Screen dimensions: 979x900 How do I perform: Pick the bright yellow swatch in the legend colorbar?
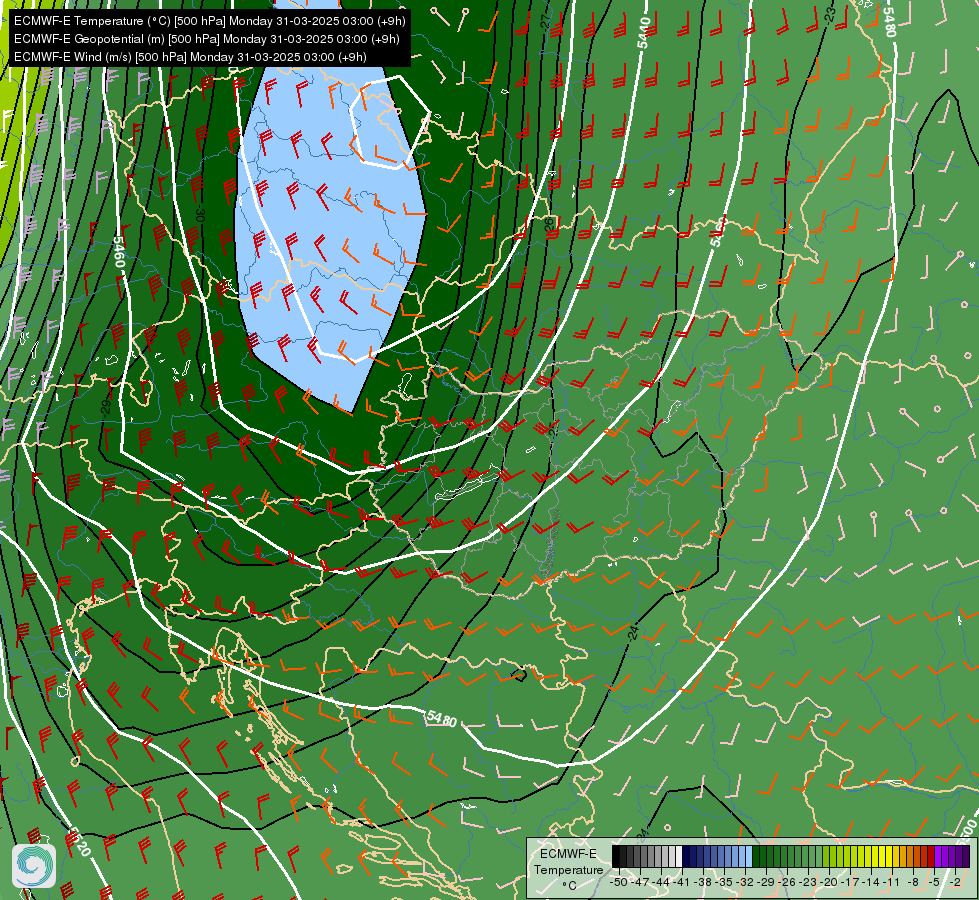point(888,856)
